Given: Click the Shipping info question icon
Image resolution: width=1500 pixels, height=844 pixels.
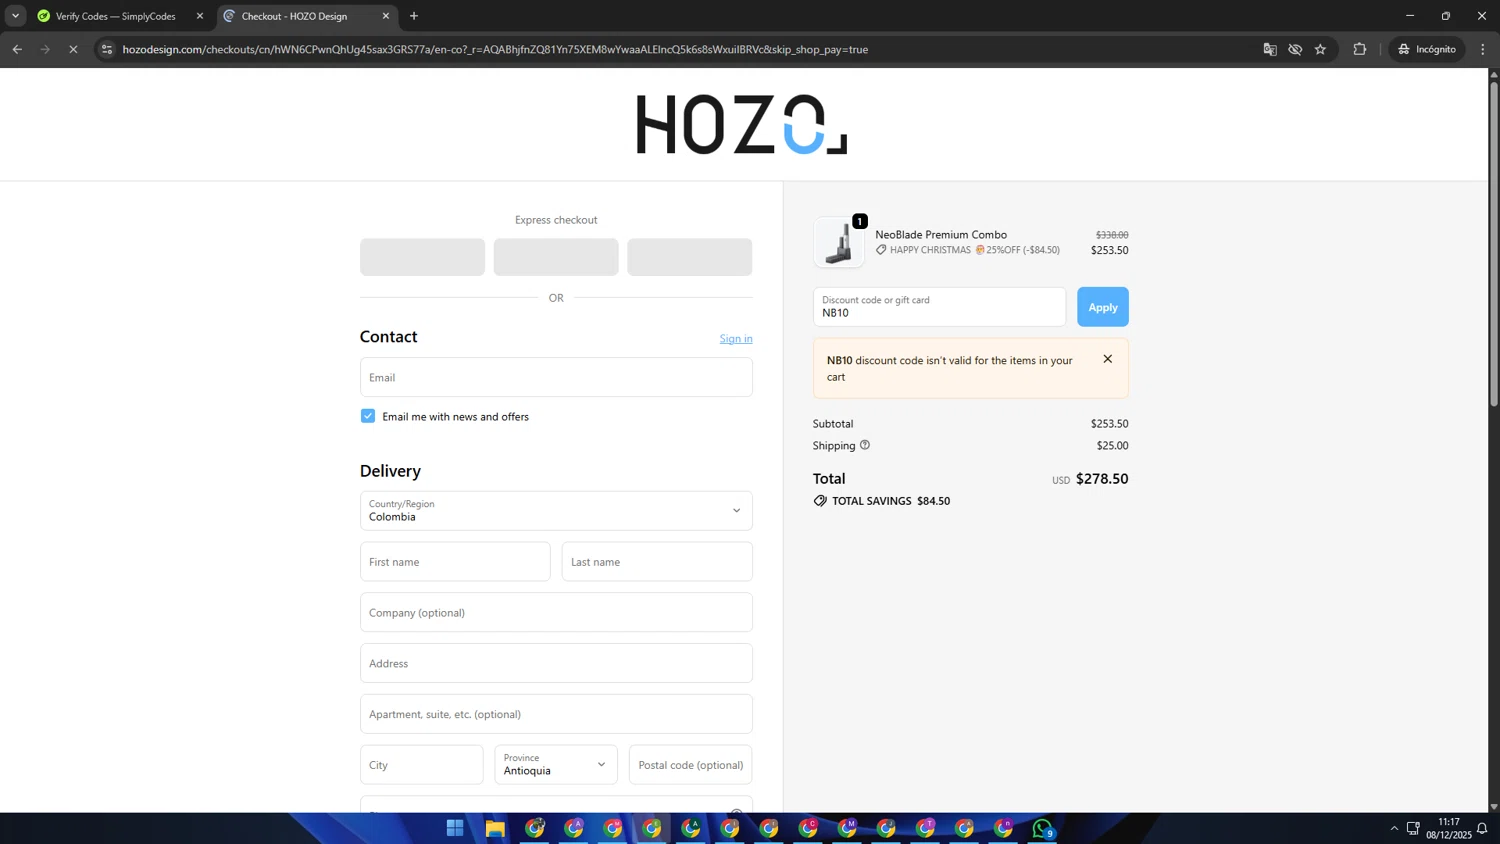Looking at the screenshot, I should [x=865, y=445].
